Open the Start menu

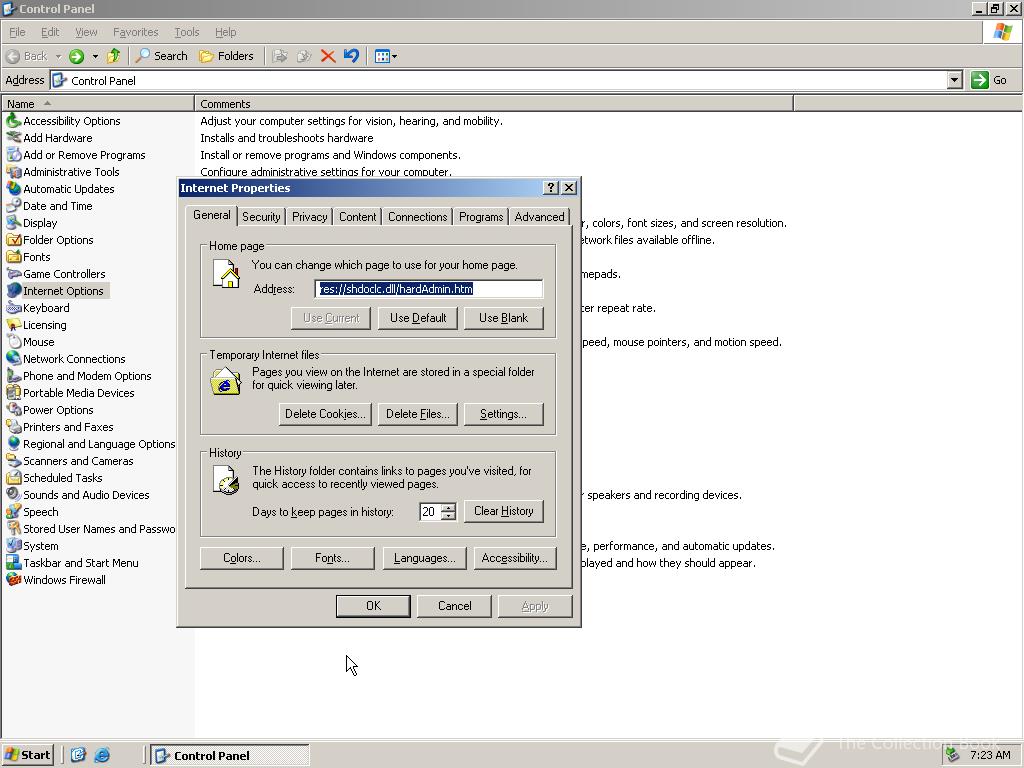(x=27, y=755)
